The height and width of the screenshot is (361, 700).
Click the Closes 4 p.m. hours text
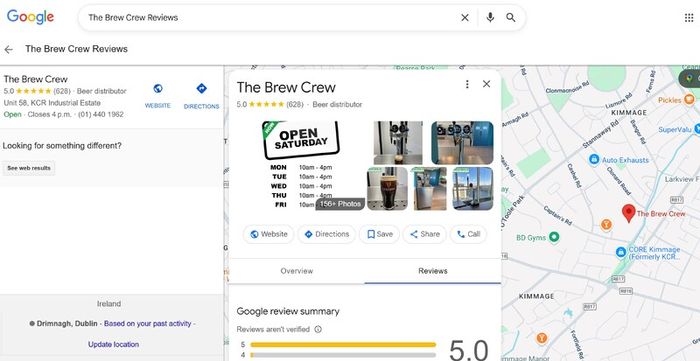[x=49, y=115]
